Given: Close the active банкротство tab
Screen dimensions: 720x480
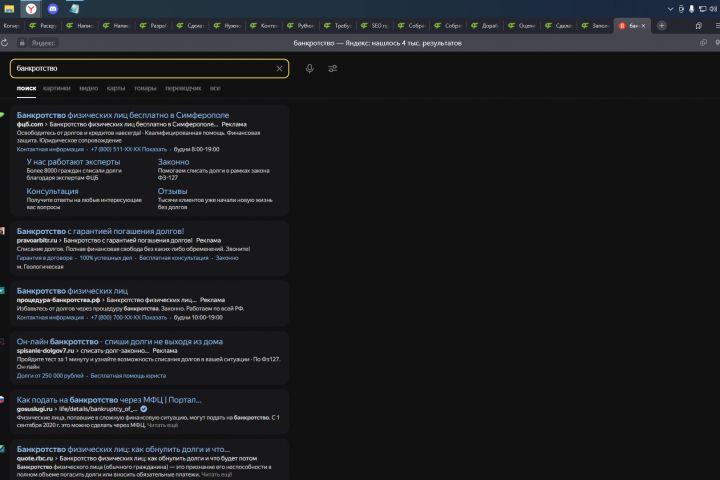Looking at the screenshot, I should click(x=643, y=26).
